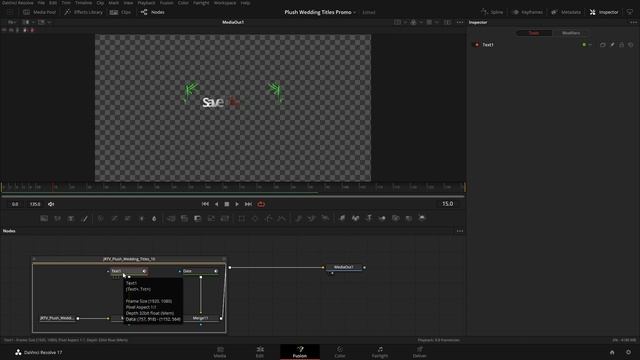Go to the Color page
Screen dimensions: 640x360
(340, 352)
